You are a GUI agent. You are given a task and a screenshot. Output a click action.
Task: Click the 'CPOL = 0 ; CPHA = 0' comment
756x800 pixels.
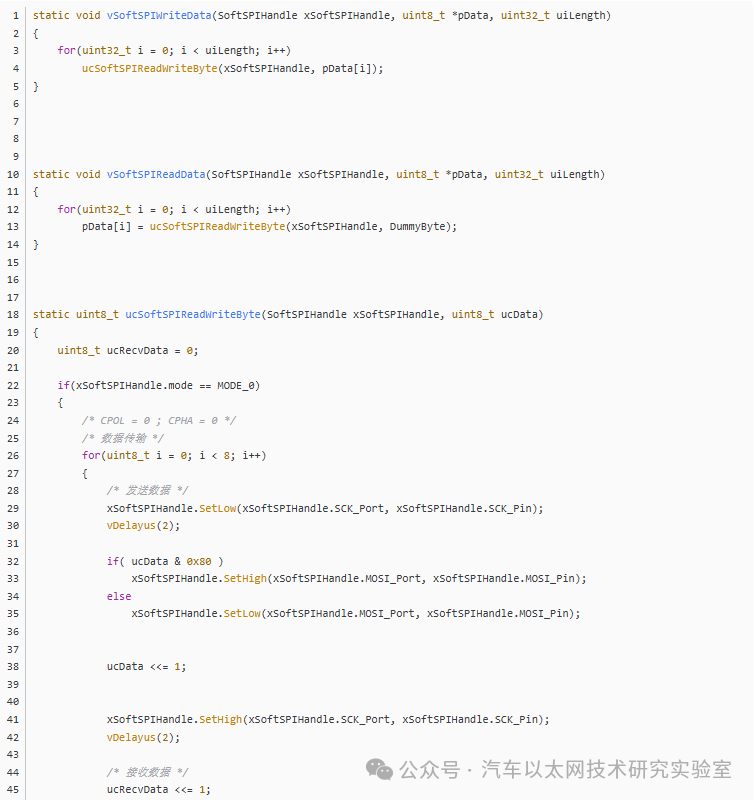pyautogui.click(x=159, y=420)
